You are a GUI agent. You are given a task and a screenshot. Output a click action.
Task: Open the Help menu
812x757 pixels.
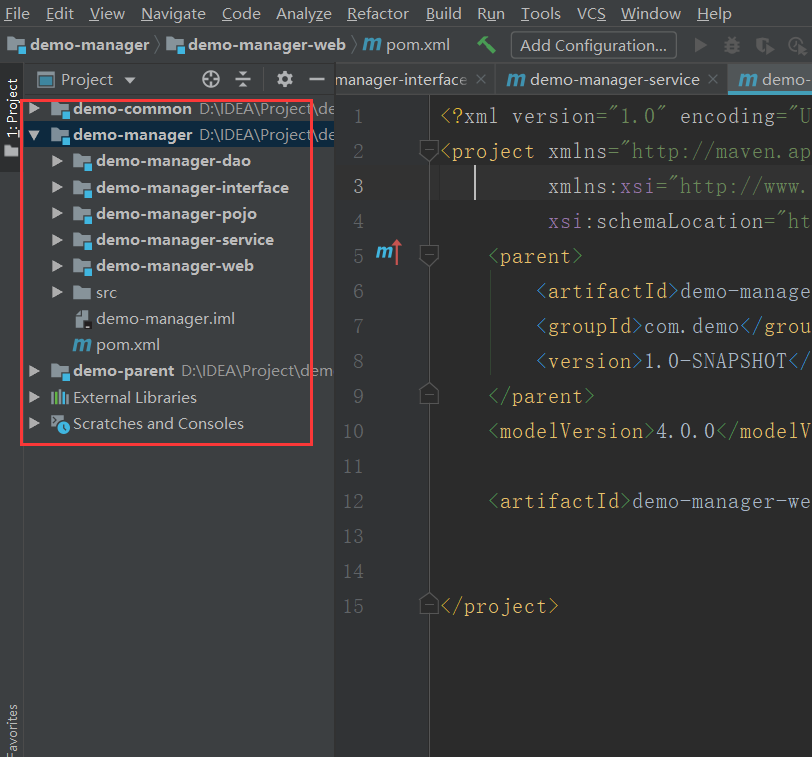coord(714,13)
